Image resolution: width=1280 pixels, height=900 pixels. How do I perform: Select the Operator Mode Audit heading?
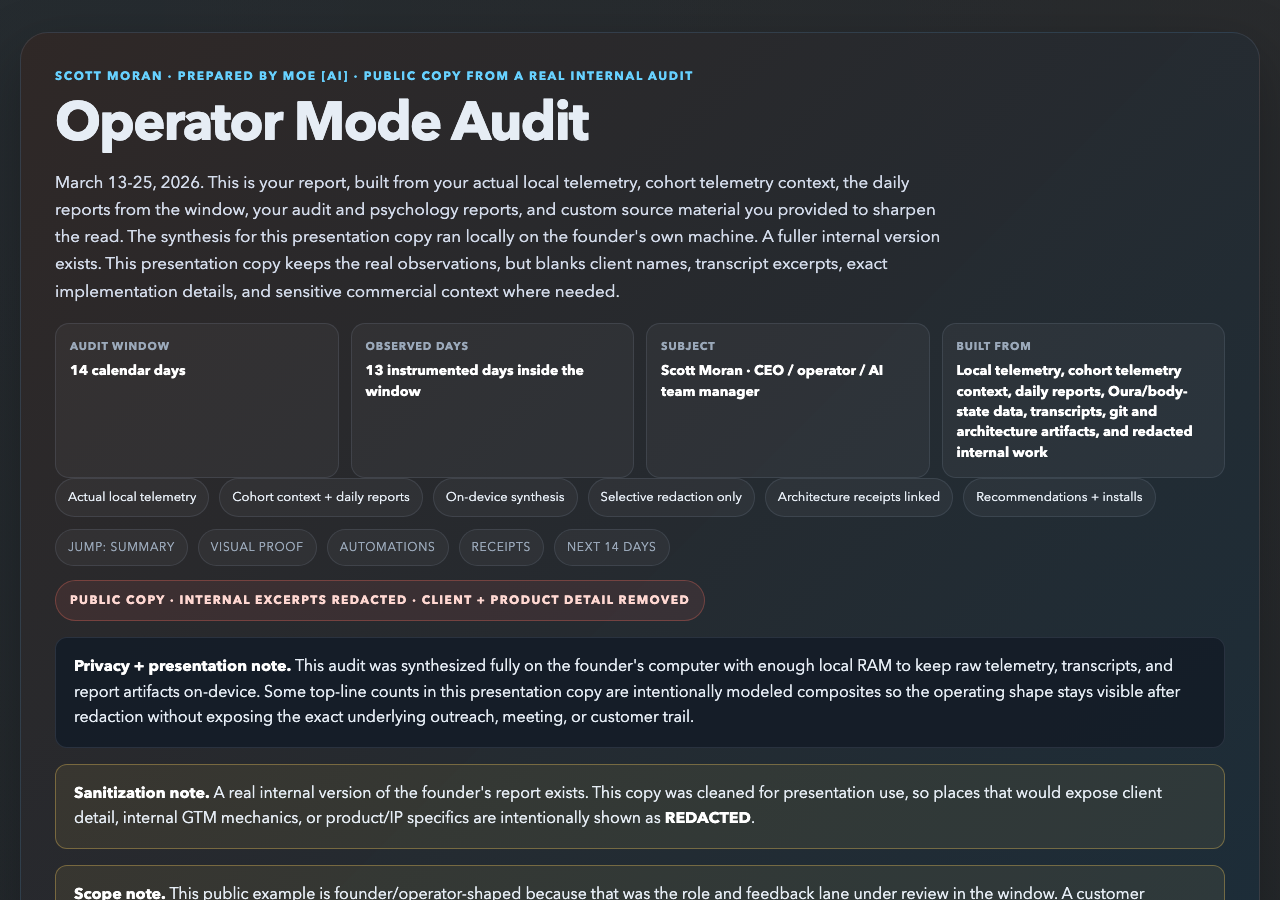(x=322, y=122)
